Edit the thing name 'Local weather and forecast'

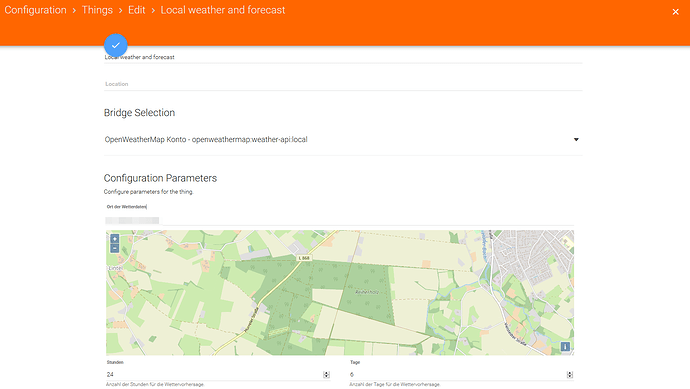point(343,57)
